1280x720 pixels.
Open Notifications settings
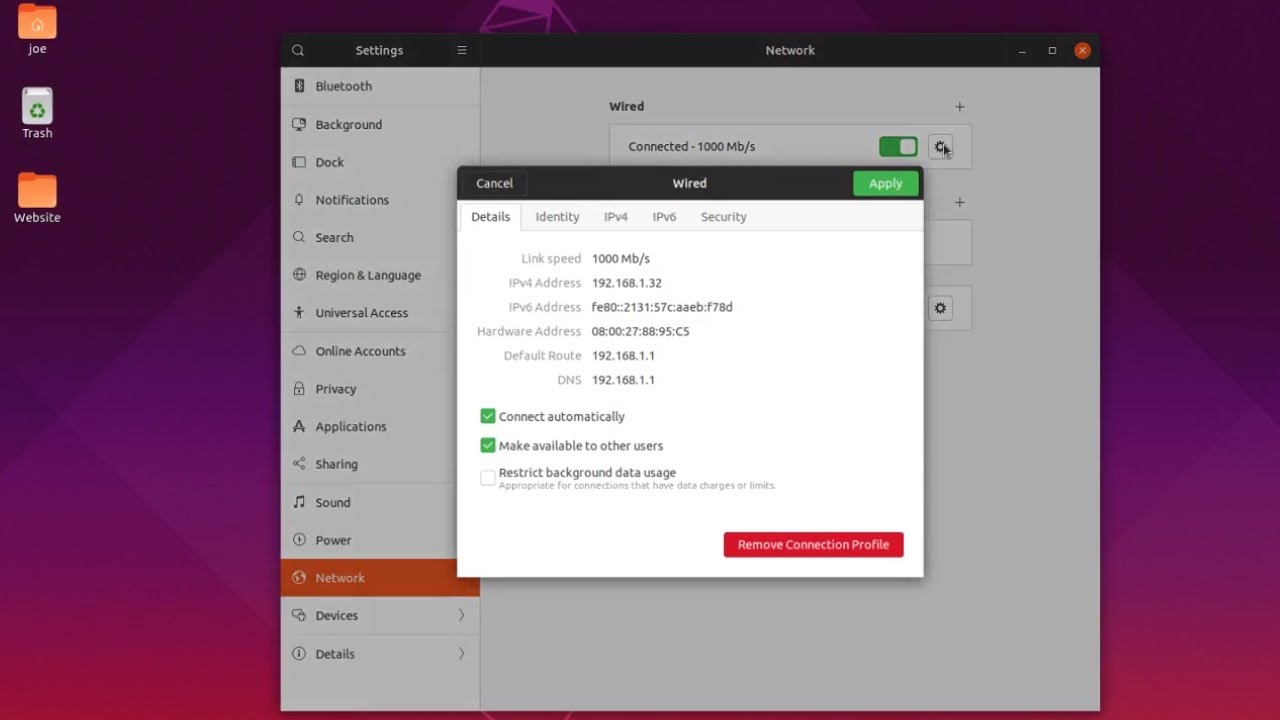tap(380, 200)
